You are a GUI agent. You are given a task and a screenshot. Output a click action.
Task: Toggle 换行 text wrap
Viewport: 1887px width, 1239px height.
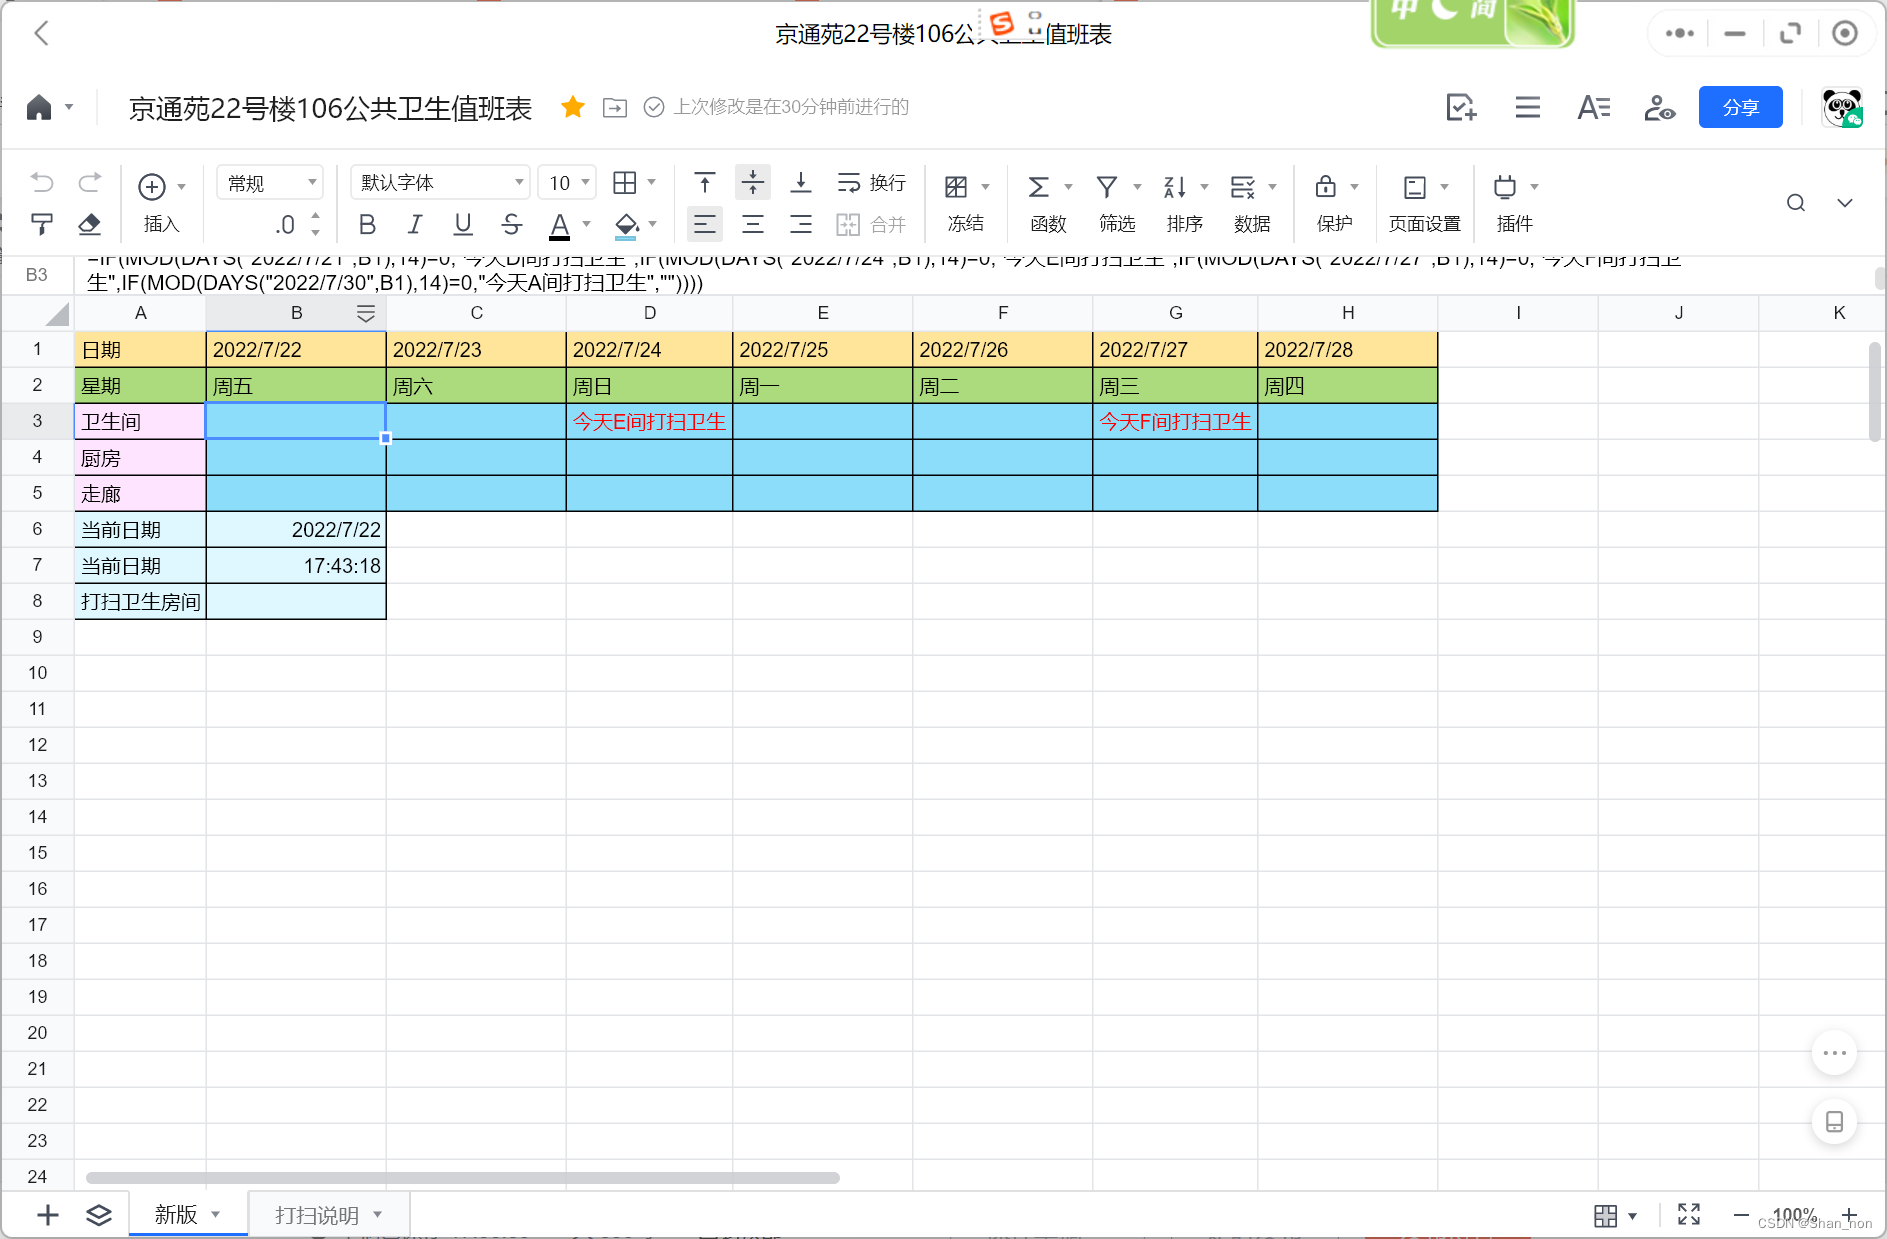(871, 183)
